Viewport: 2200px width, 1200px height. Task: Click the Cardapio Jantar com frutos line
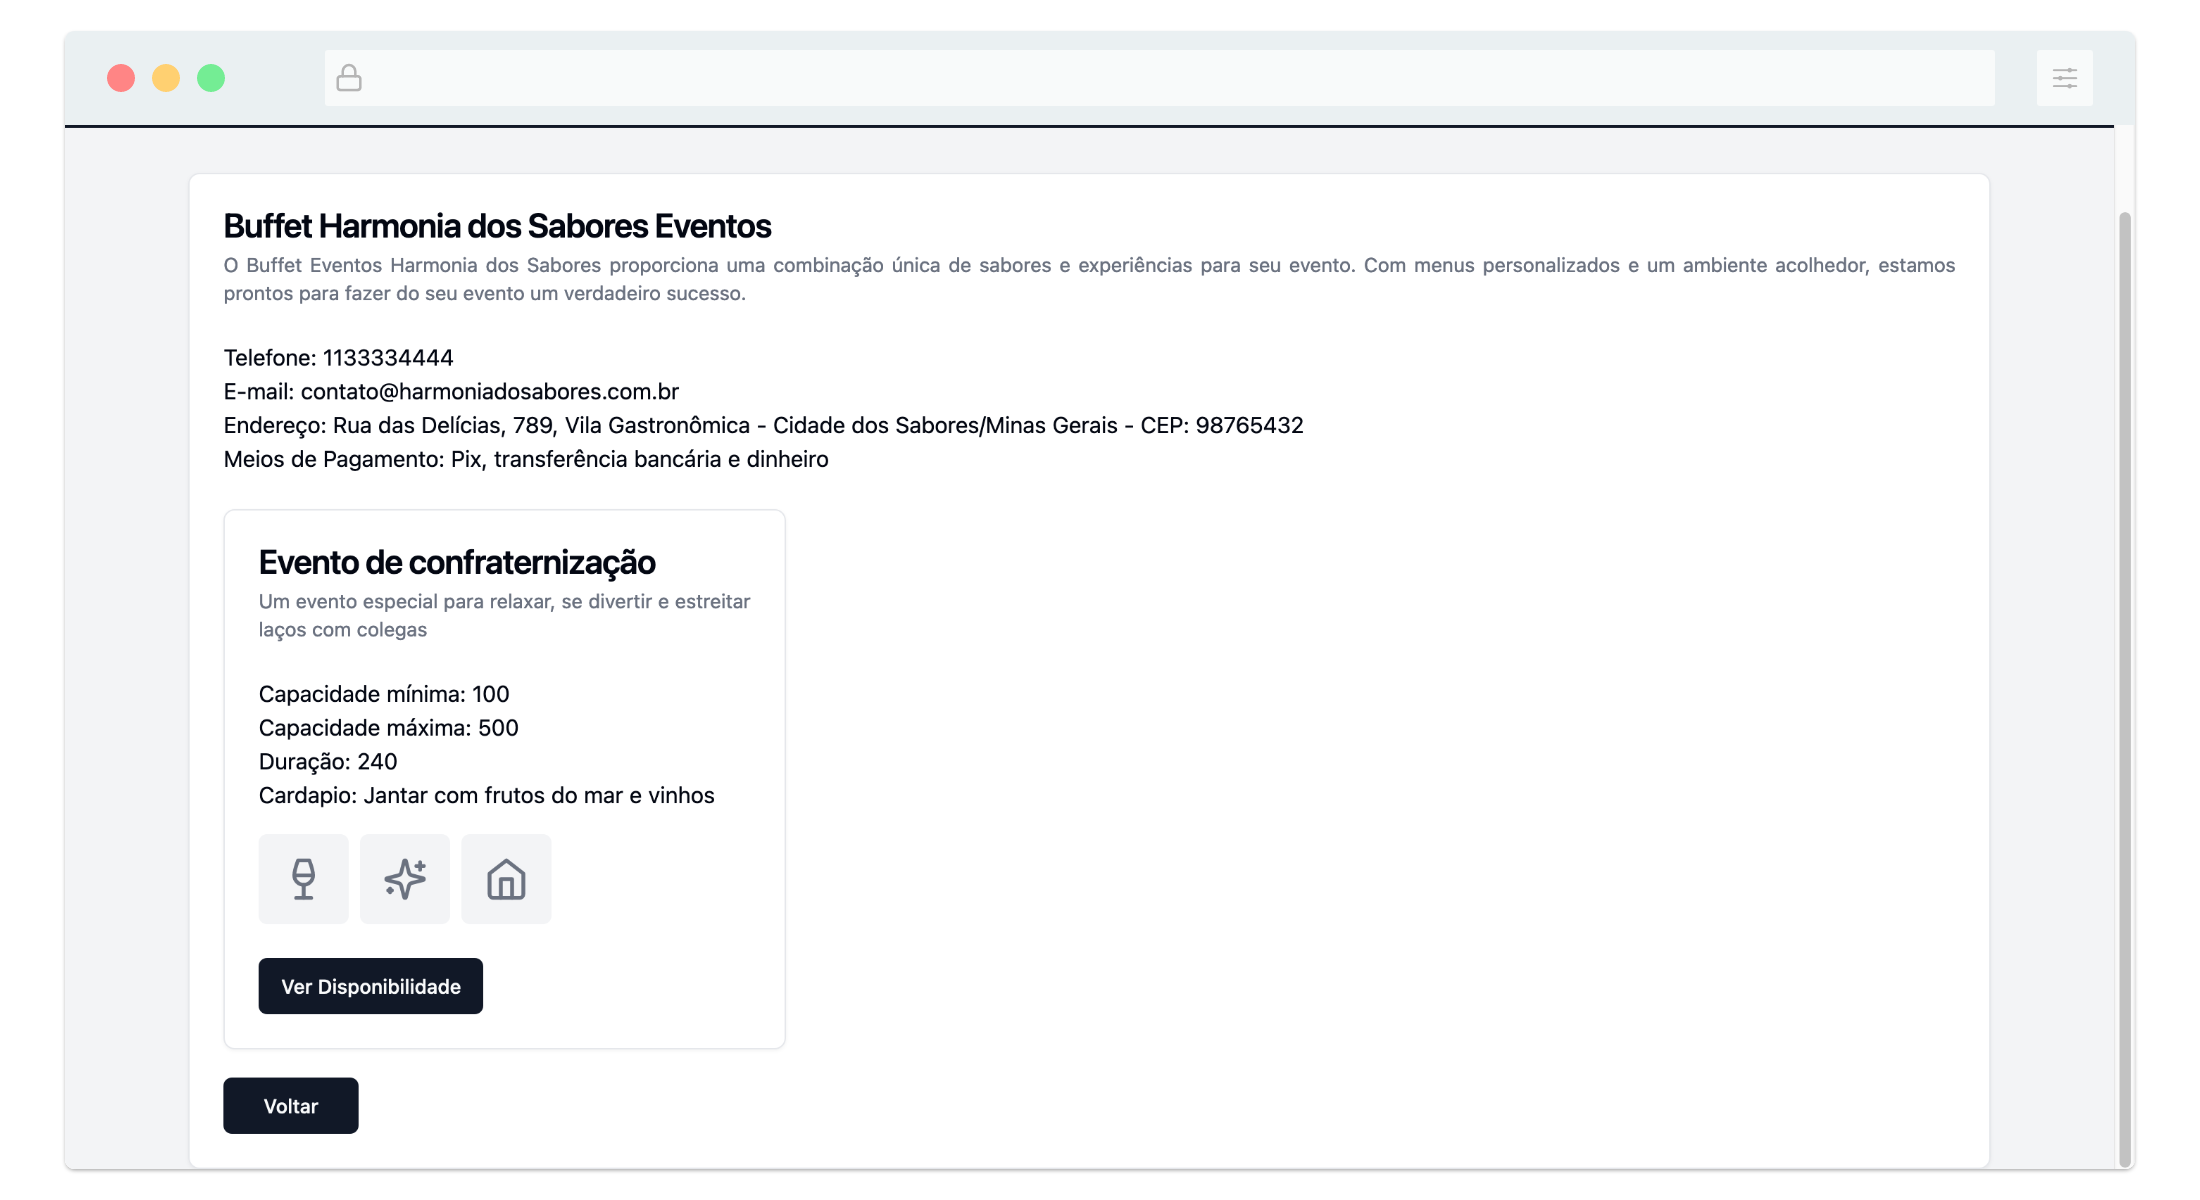486,795
